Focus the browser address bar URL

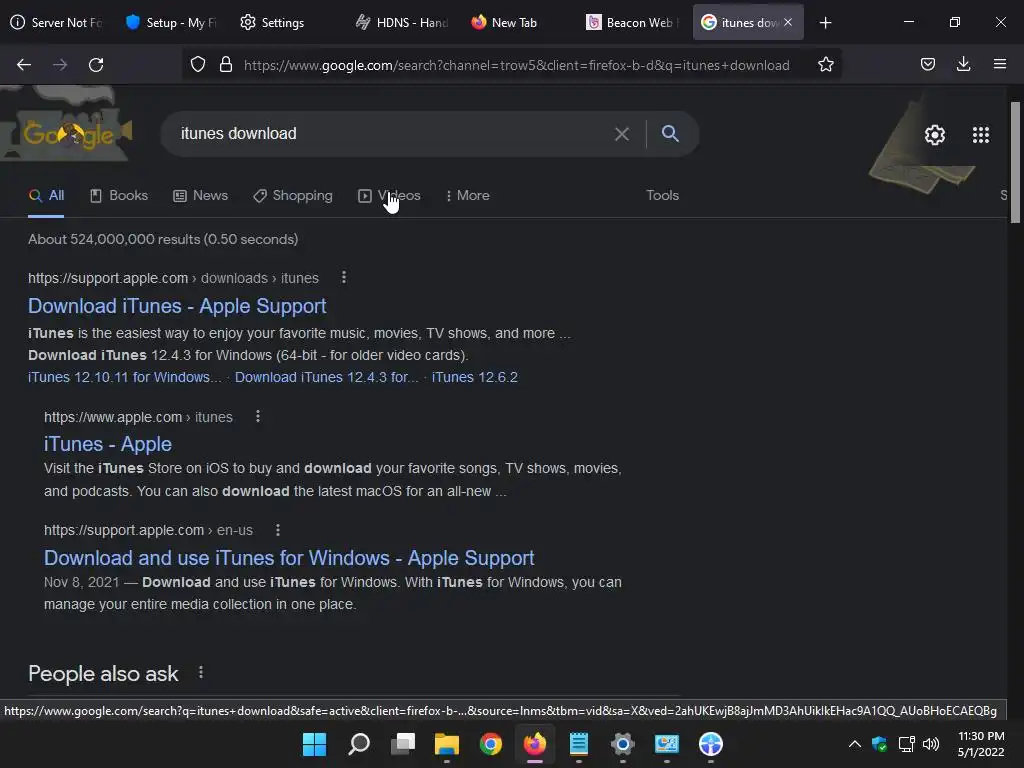(x=517, y=65)
